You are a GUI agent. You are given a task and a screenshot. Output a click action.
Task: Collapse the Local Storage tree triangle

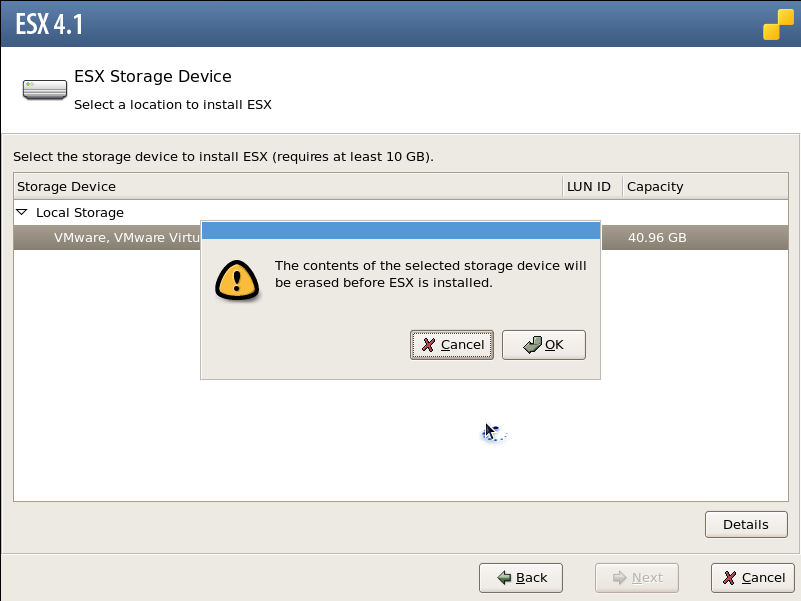22,212
